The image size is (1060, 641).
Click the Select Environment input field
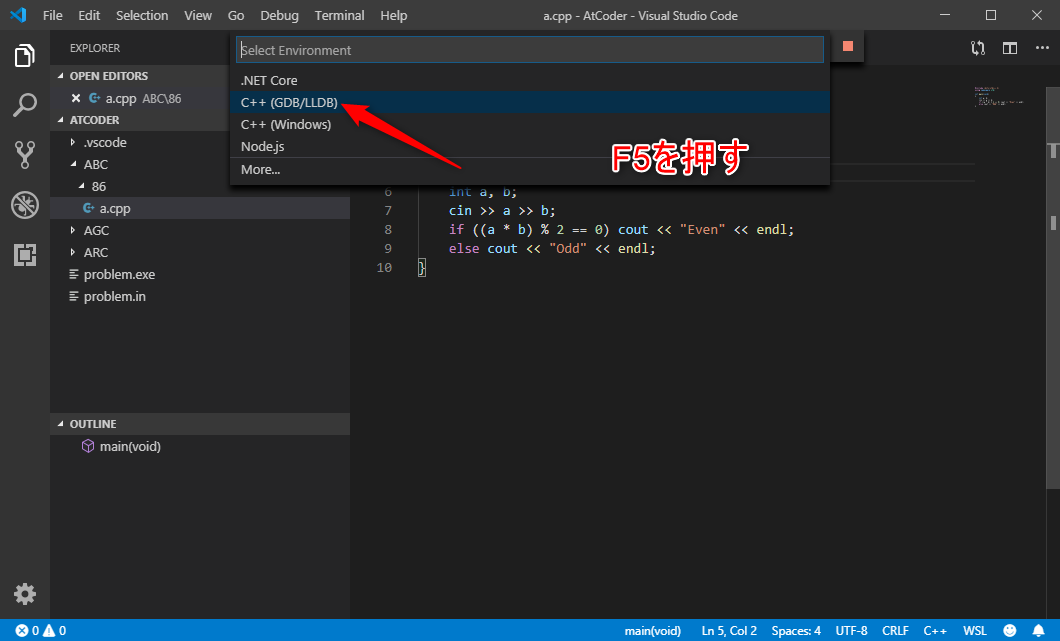[530, 50]
